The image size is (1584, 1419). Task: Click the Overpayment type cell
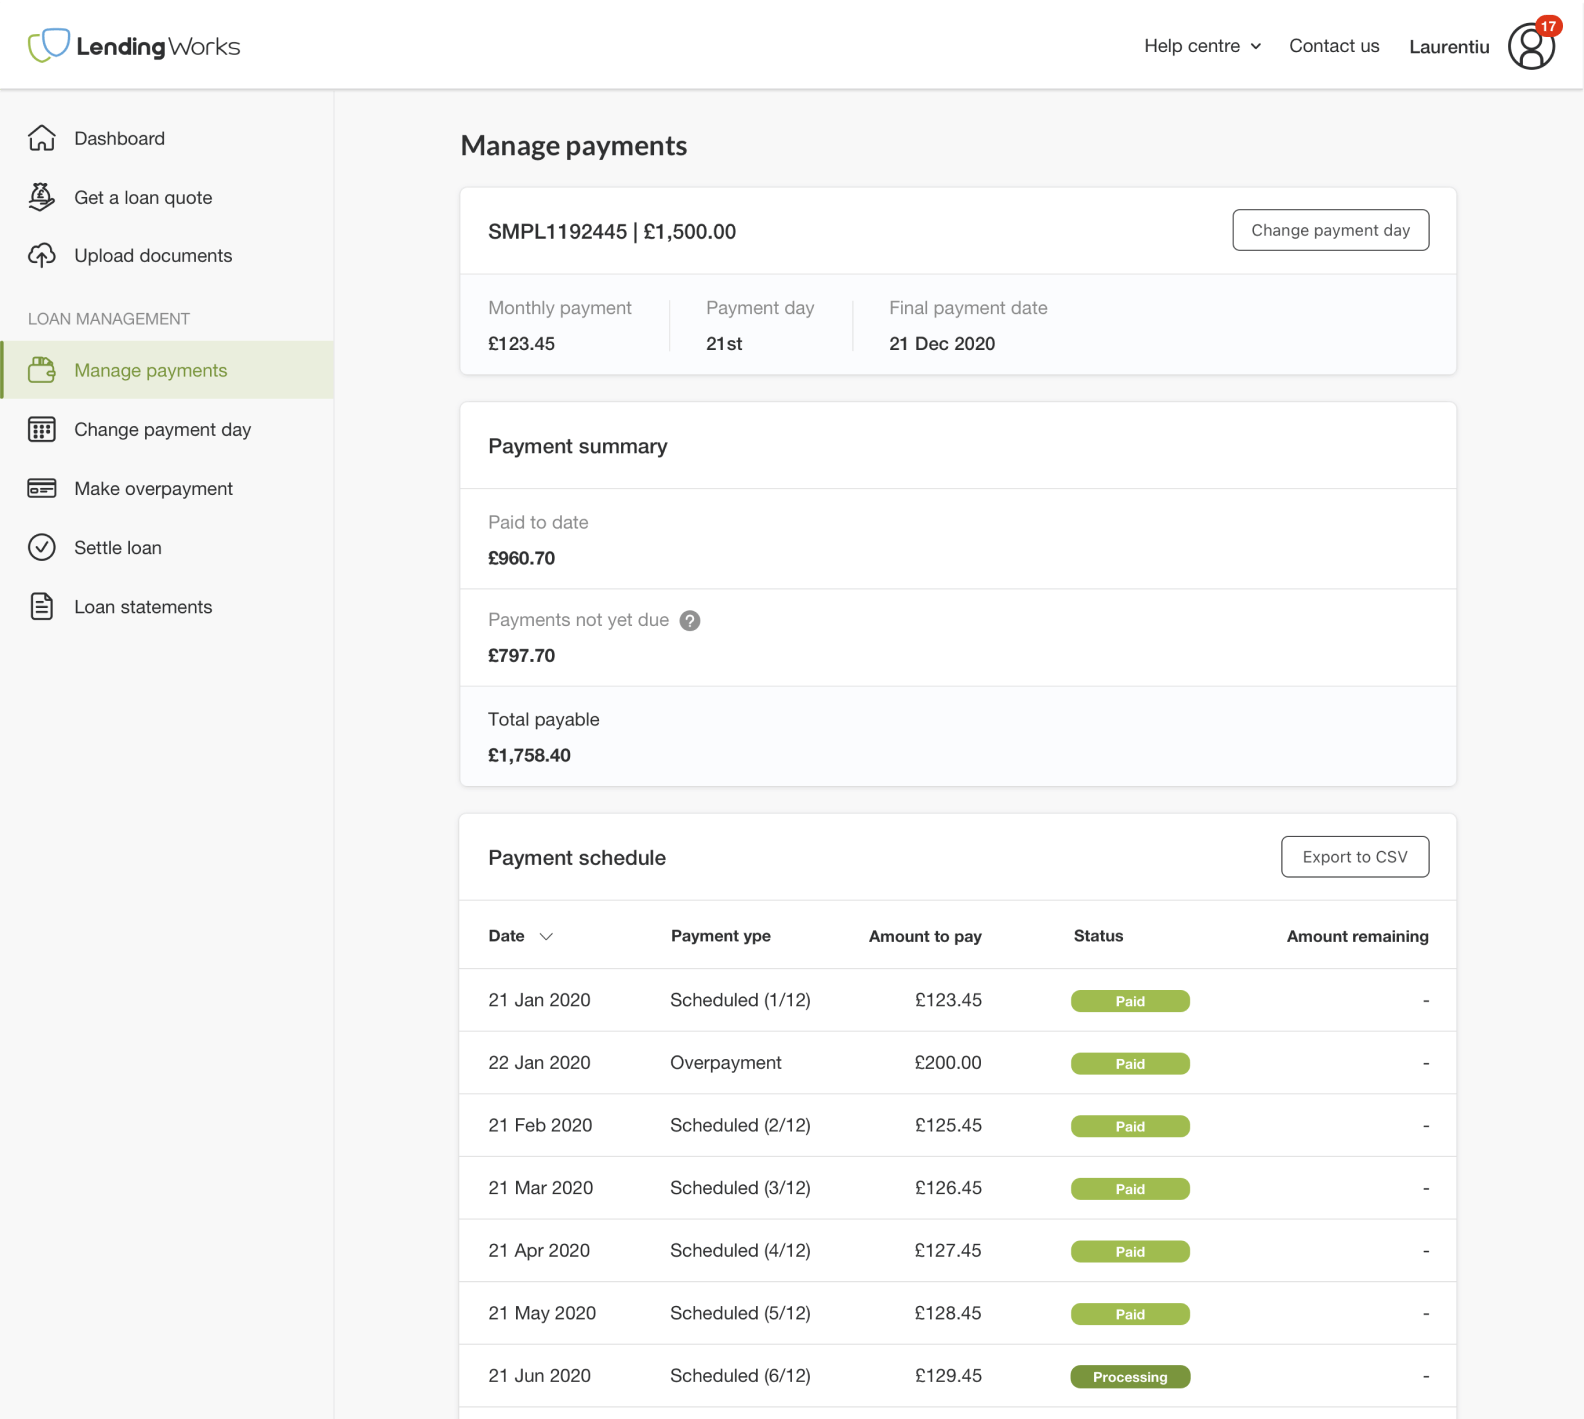tap(726, 1063)
